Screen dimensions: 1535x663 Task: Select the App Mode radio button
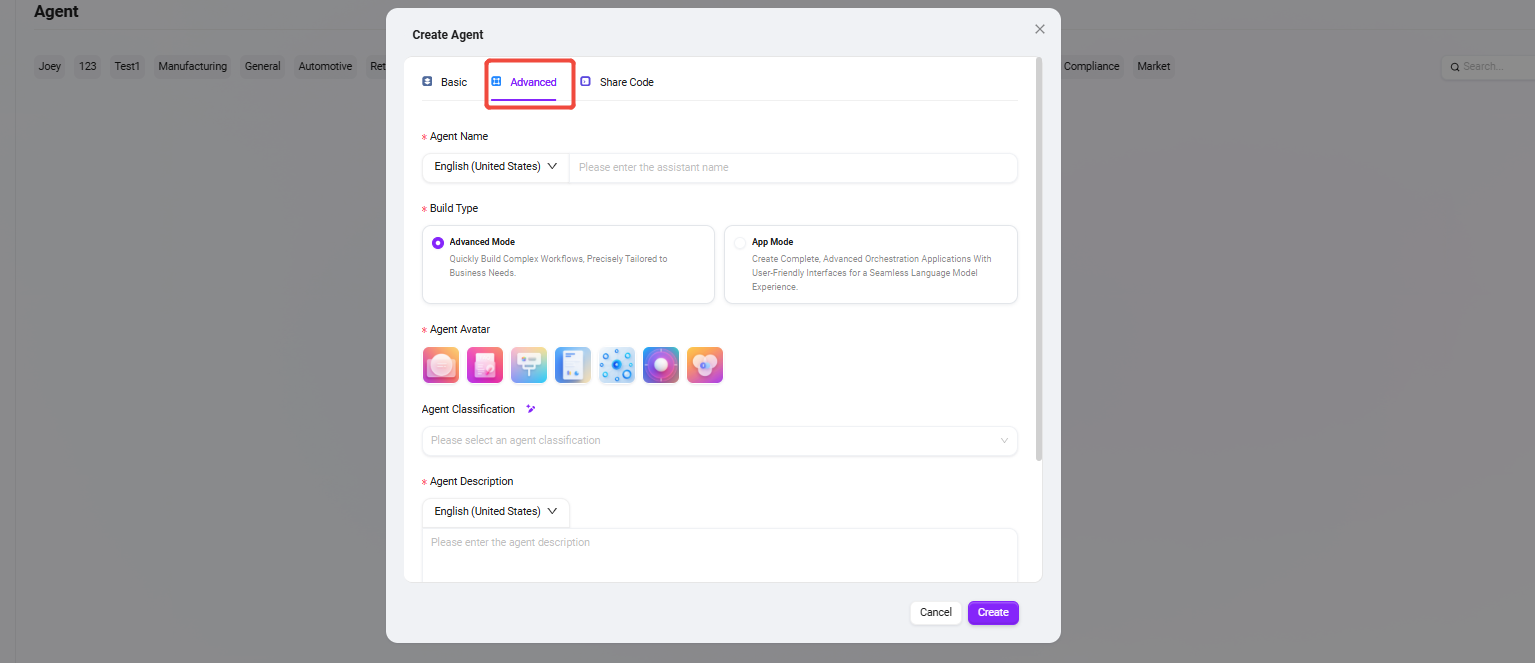pyautogui.click(x=740, y=243)
